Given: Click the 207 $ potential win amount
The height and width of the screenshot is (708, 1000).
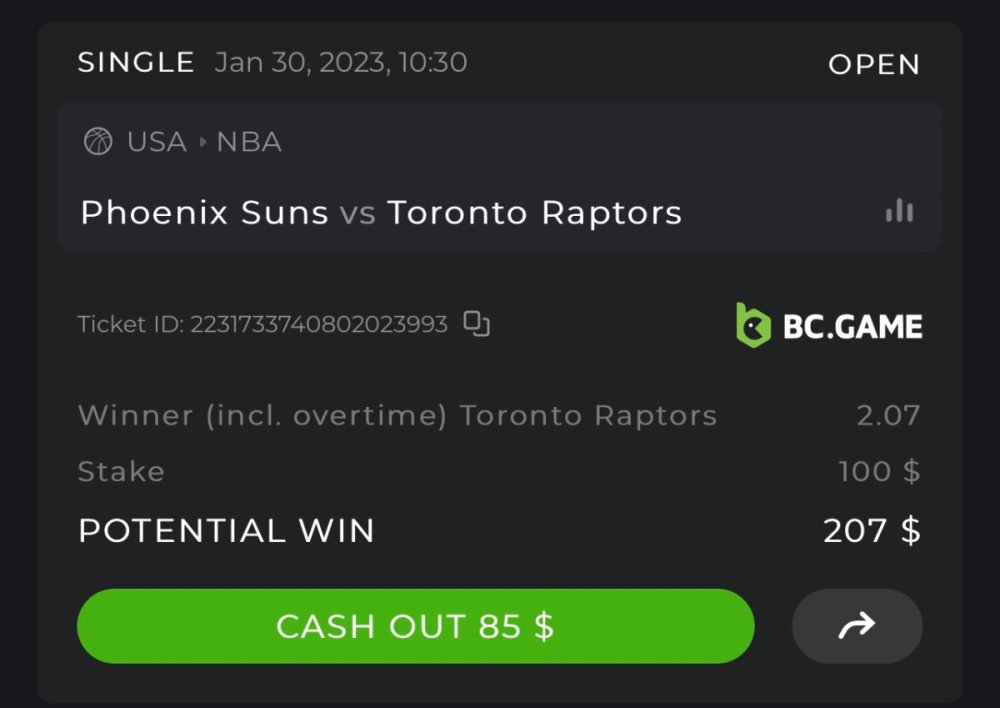Looking at the screenshot, I should tap(871, 530).
